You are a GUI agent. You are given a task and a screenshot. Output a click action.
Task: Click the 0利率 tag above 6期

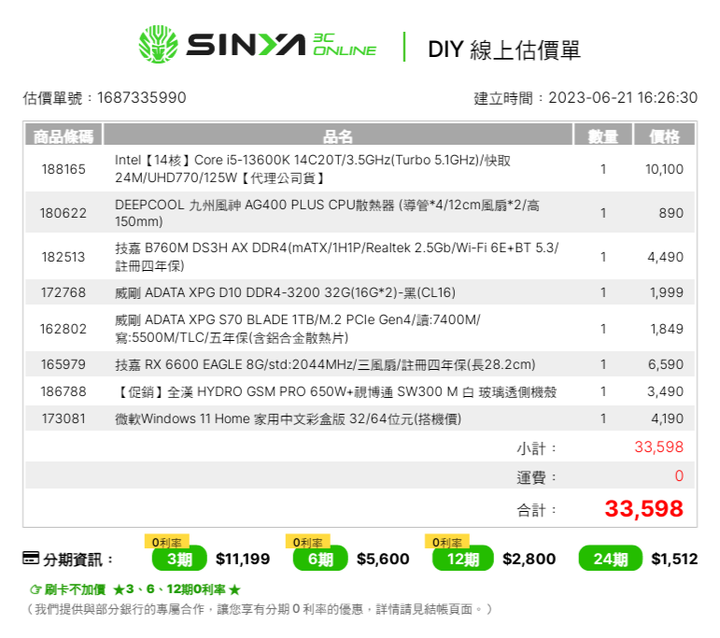pyautogui.click(x=308, y=542)
